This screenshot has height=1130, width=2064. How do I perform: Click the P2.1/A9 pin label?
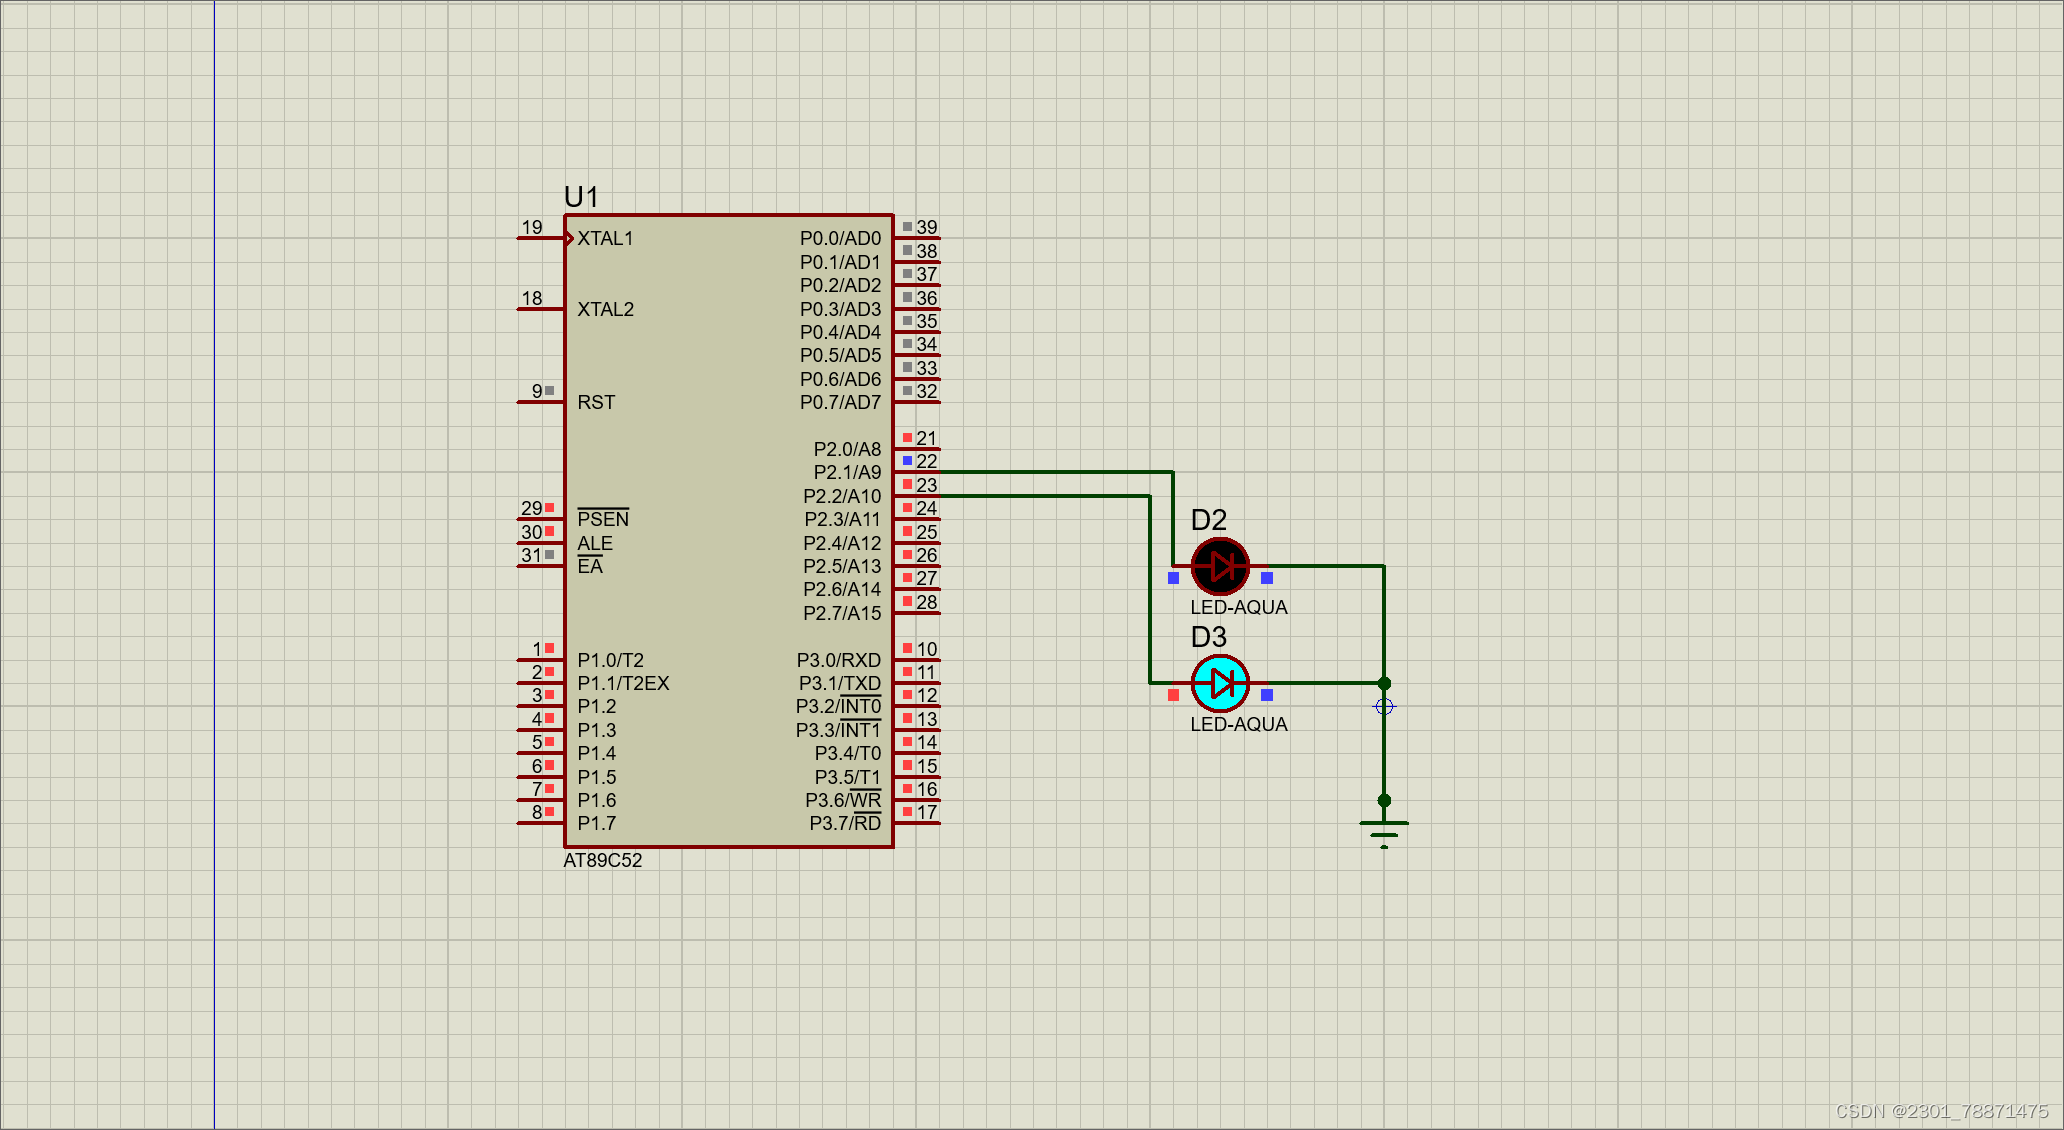point(847,472)
